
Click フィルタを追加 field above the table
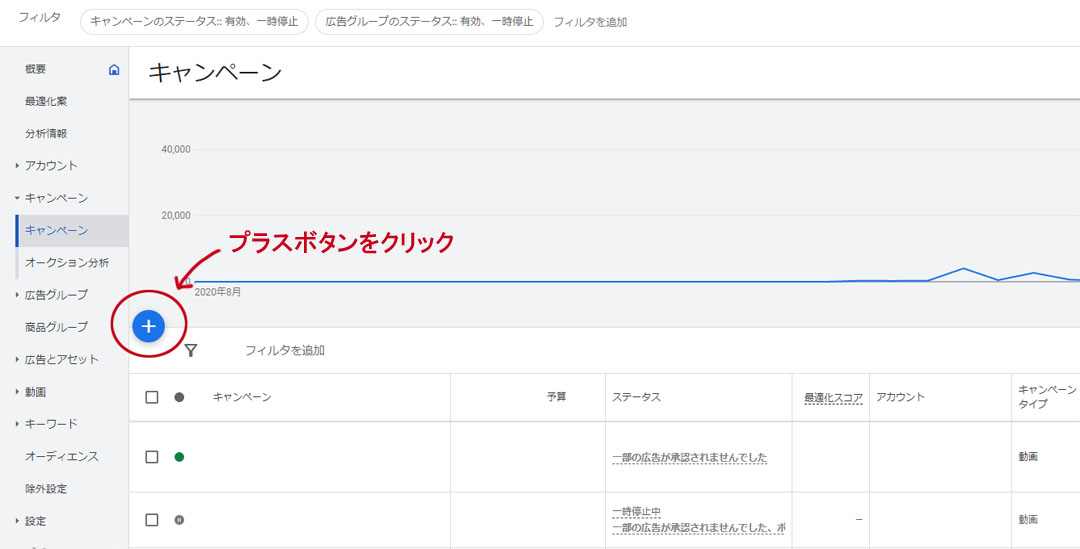(x=285, y=350)
